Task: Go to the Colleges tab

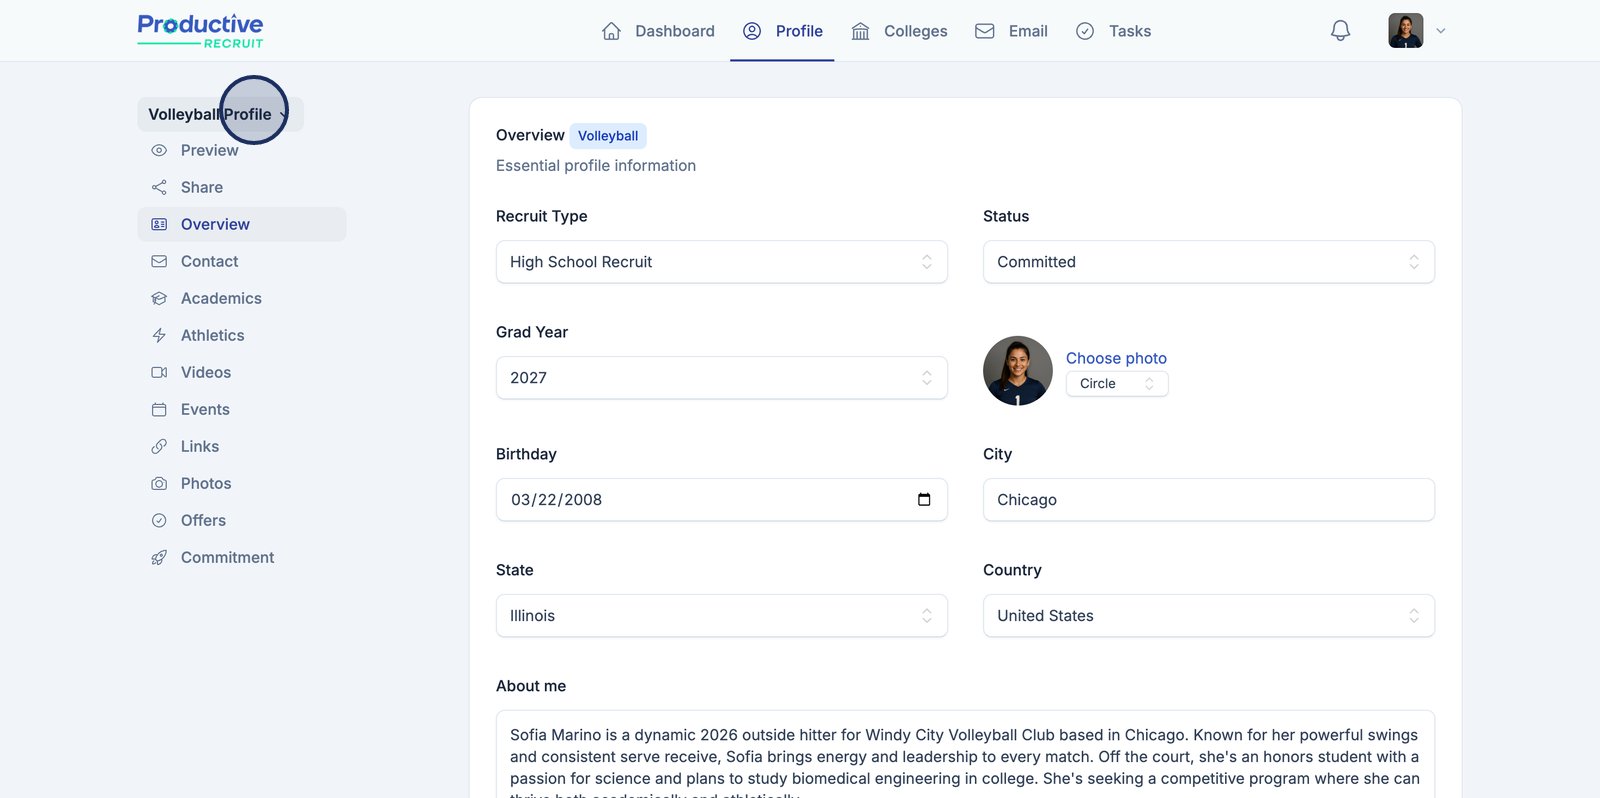Action: click(900, 31)
